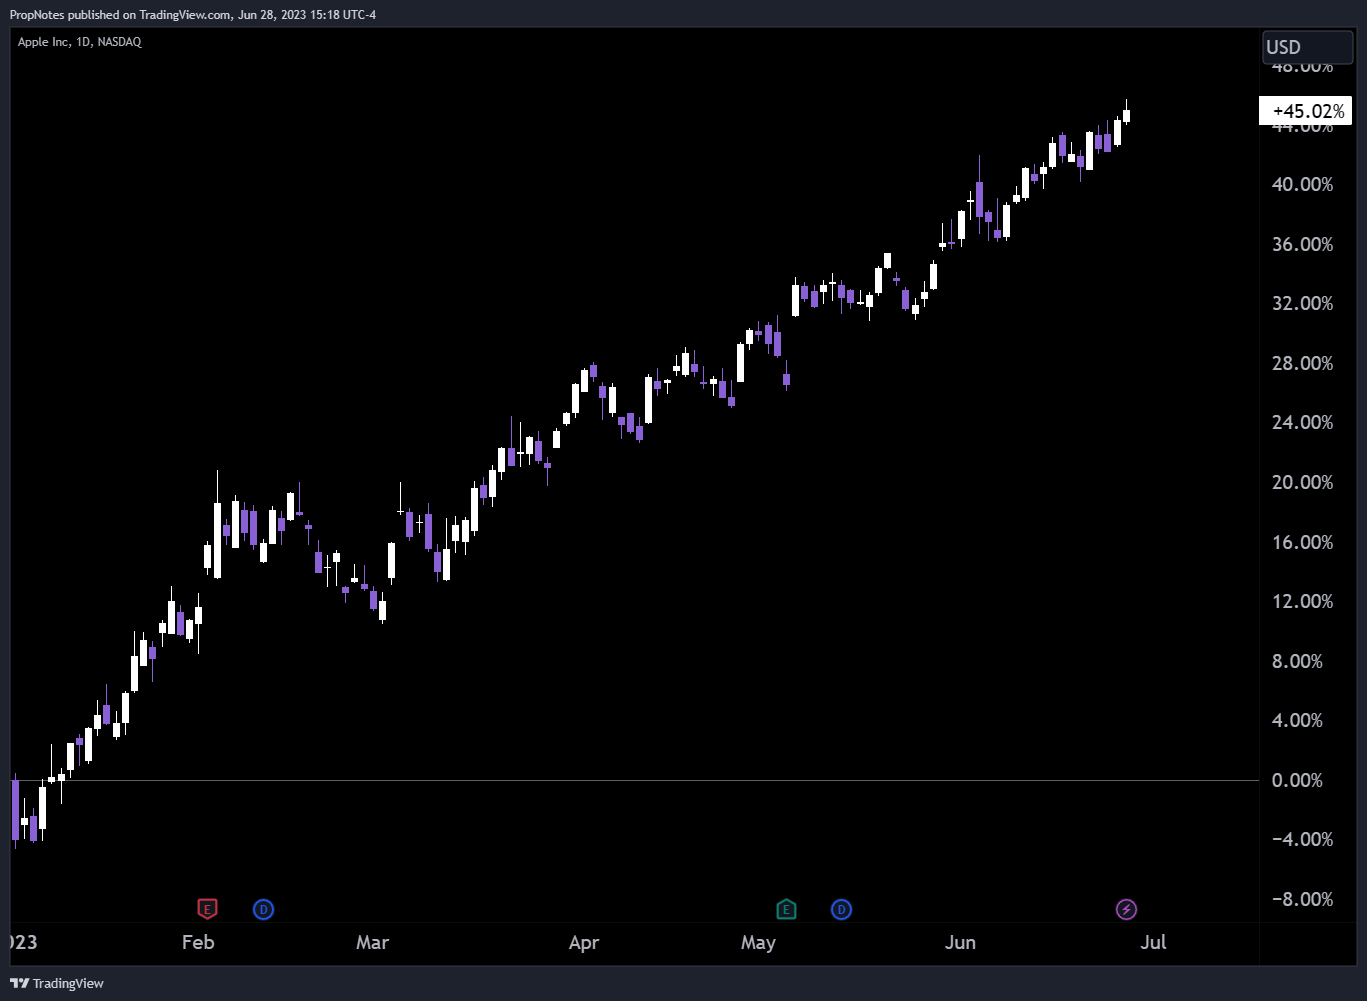Click the Apr label on the time axis
The height and width of the screenshot is (1001, 1367).
click(584, 942)
